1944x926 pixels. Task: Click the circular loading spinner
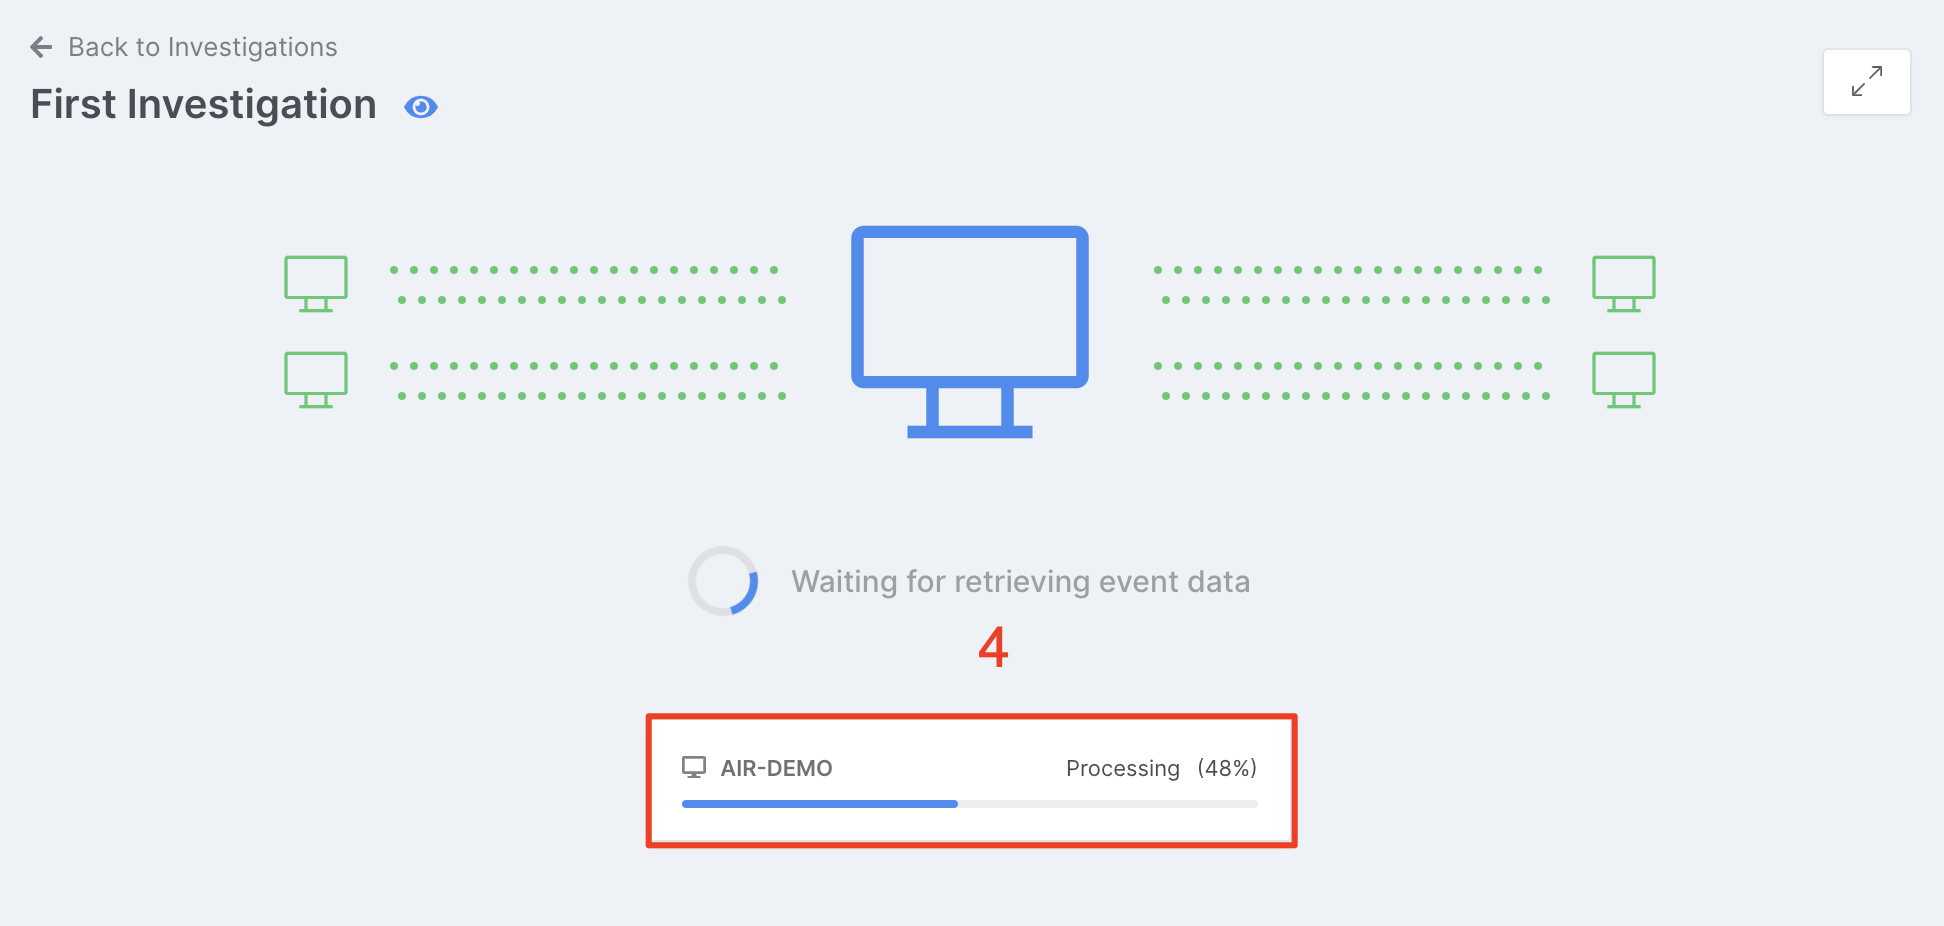pos(723,581)
